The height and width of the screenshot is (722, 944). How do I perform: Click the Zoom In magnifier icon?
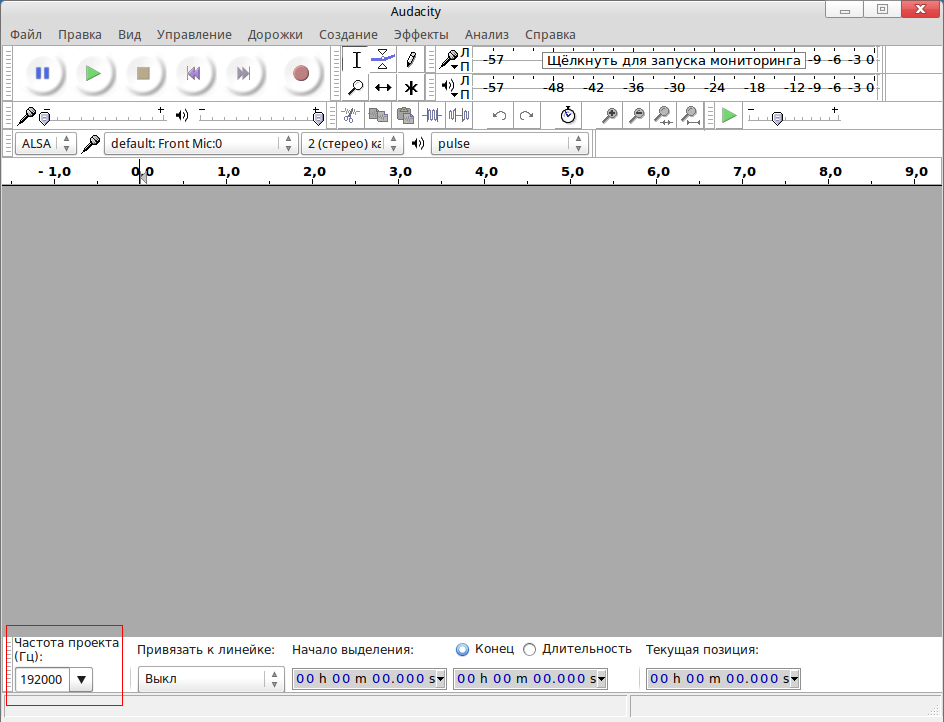(x=609, y=115)
